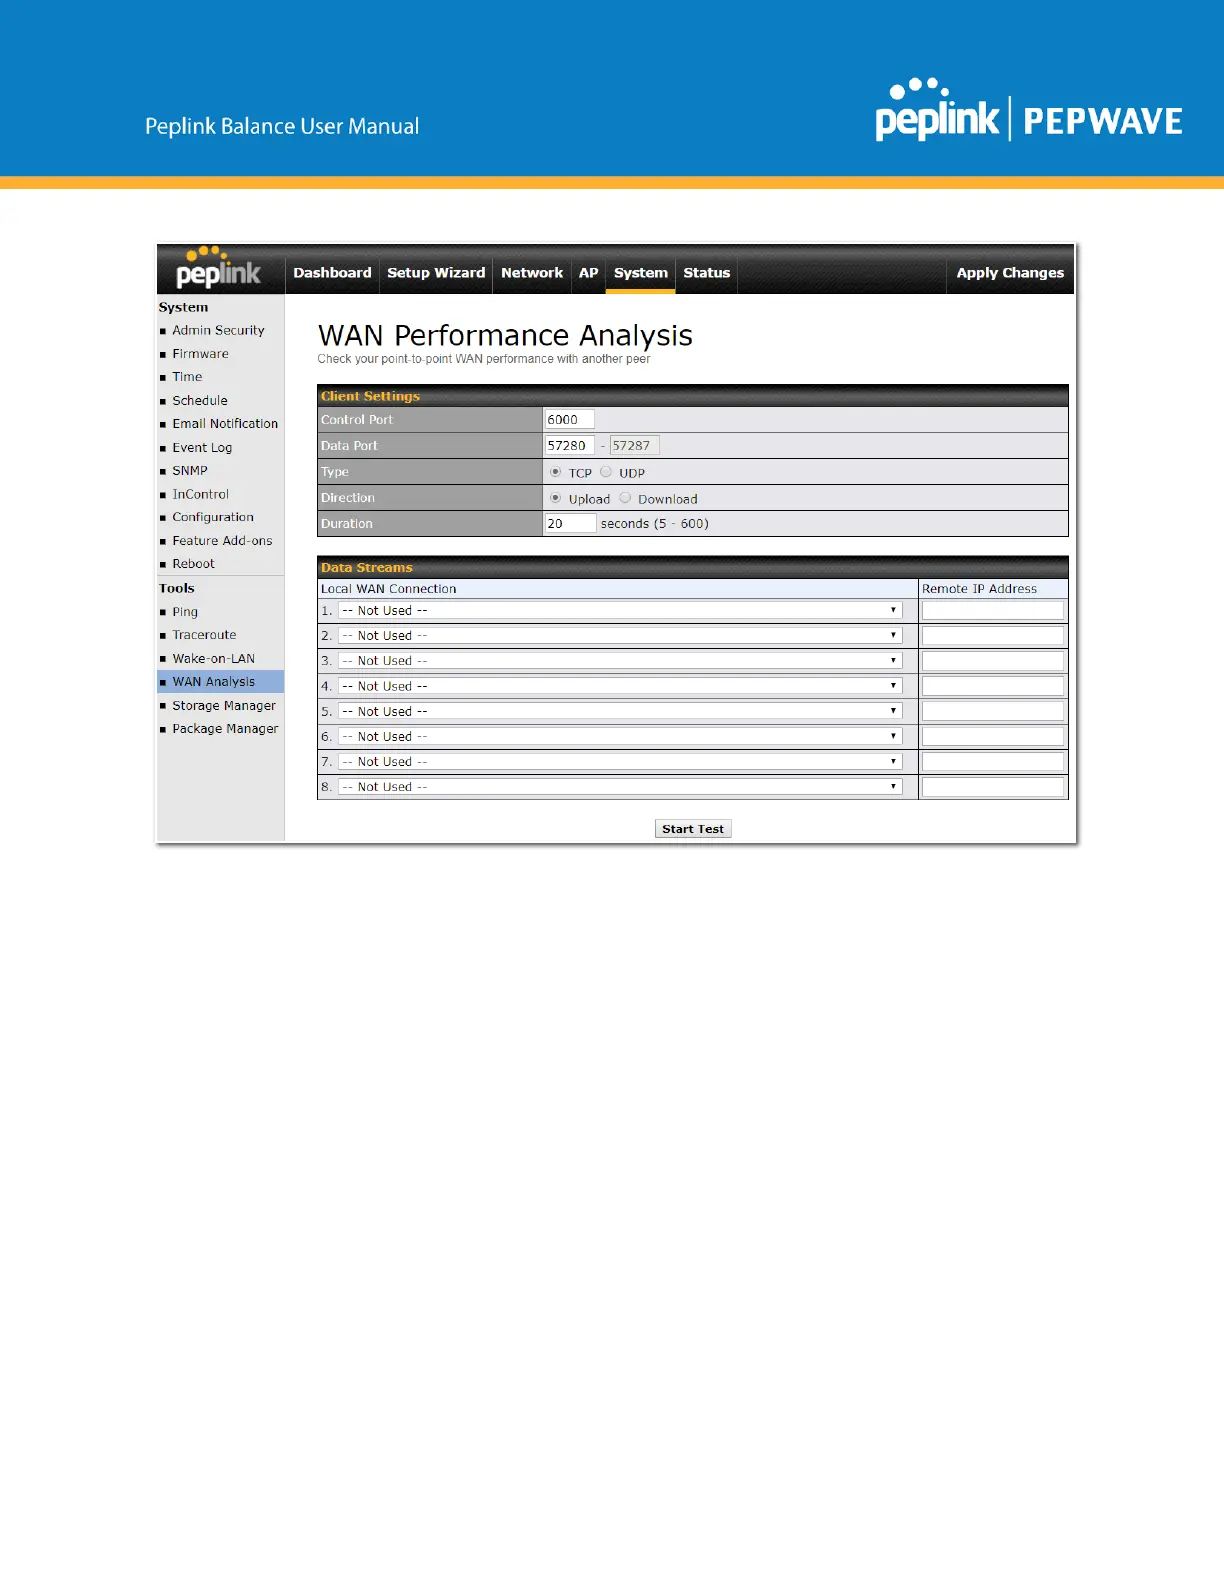This screenshot has height=1584, width=1224.
Task: Click Remote IP Address field for stream 5
Action: tap(993, 711)
